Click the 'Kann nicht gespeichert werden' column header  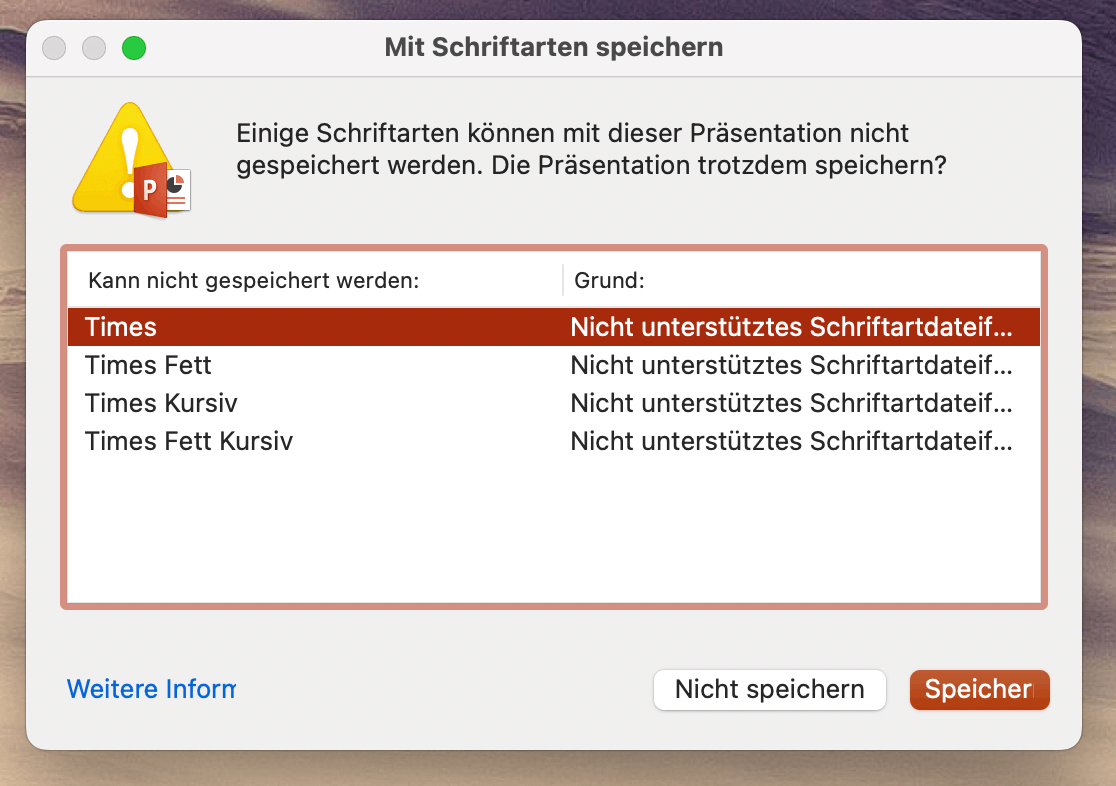point(253,281)
